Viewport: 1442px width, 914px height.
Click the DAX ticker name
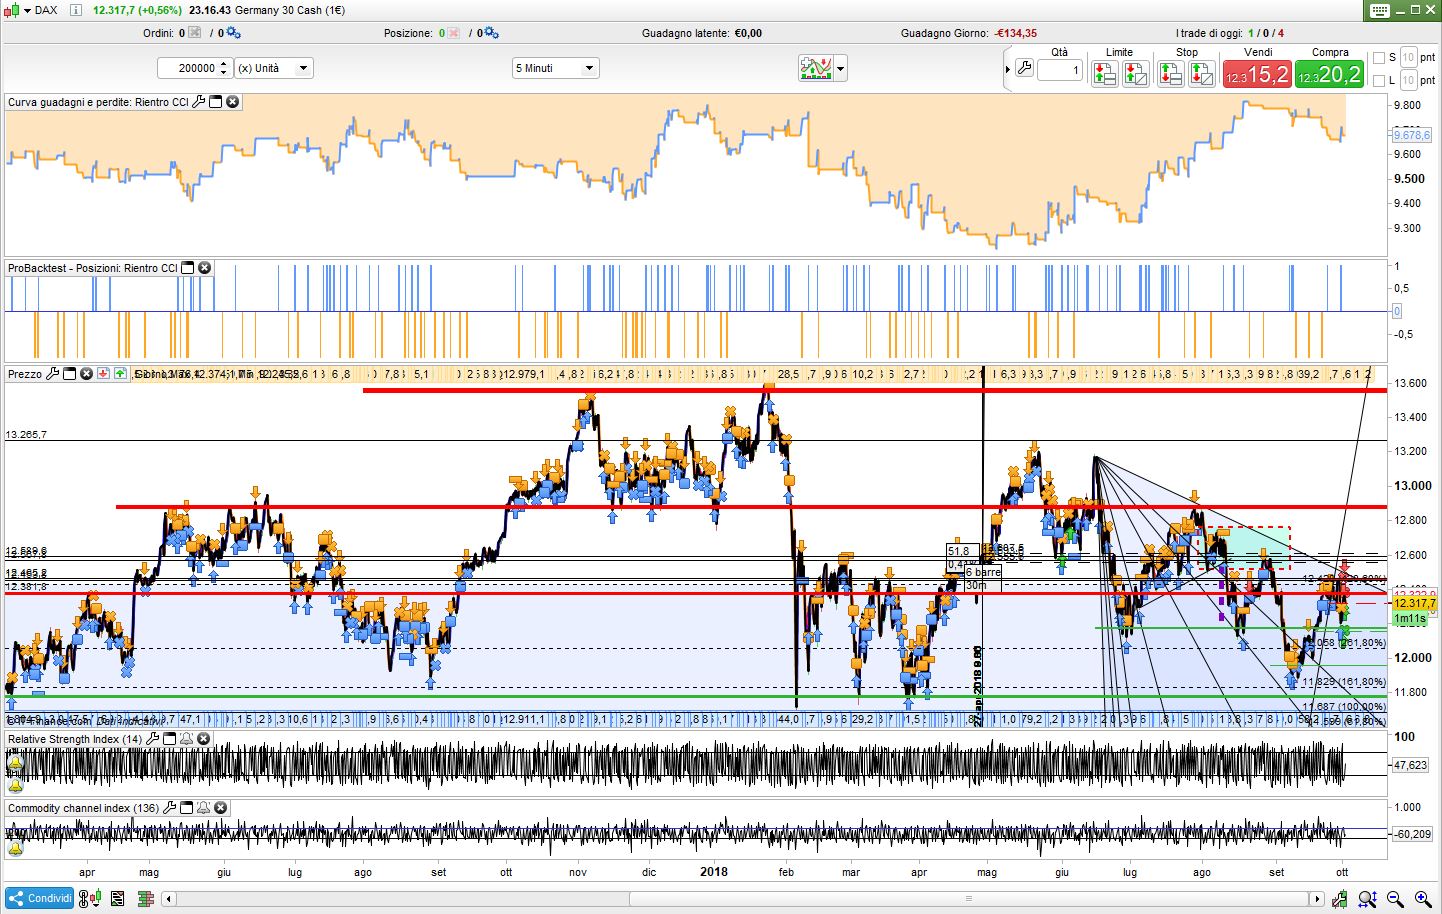click(46, 10)
